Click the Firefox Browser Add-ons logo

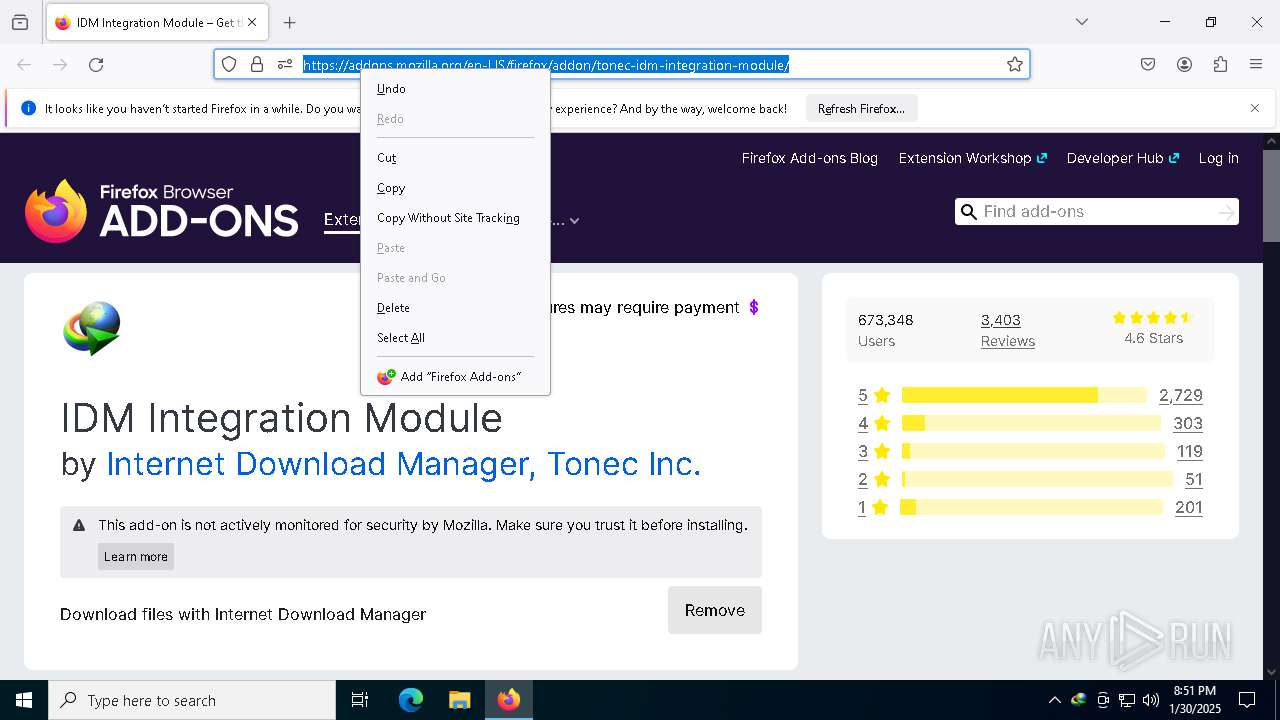(x=162, y=211)
